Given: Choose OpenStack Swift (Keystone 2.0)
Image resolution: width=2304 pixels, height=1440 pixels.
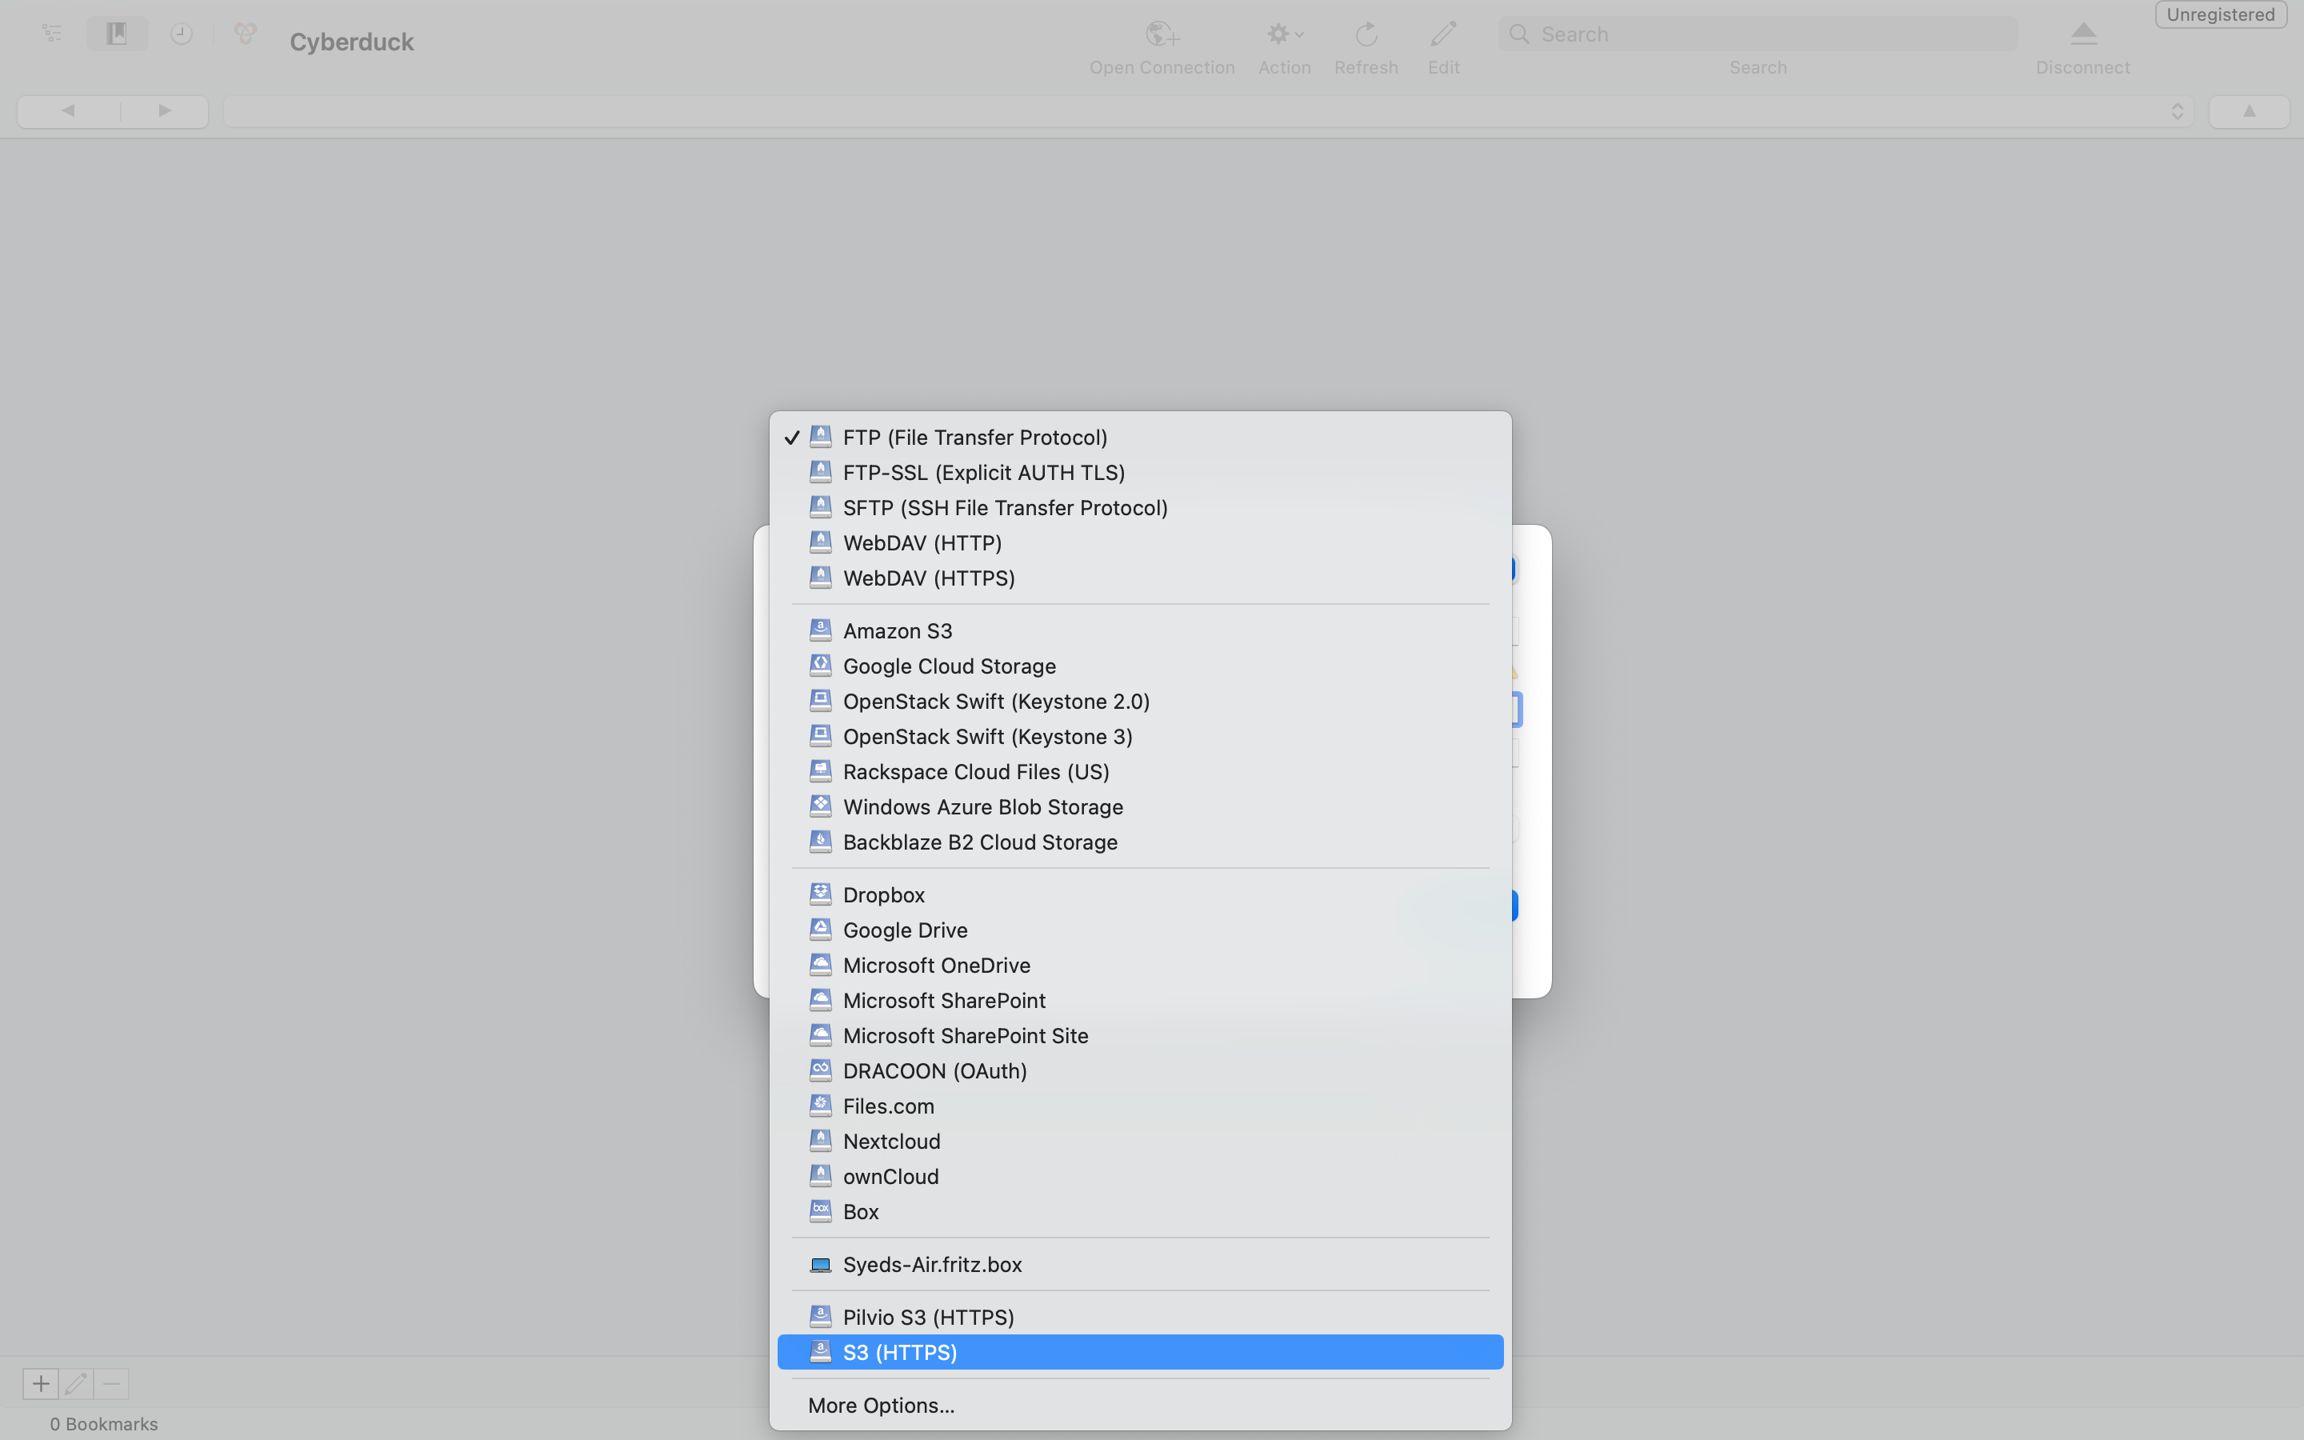Looking at the screenshot, I should 1140,701.
